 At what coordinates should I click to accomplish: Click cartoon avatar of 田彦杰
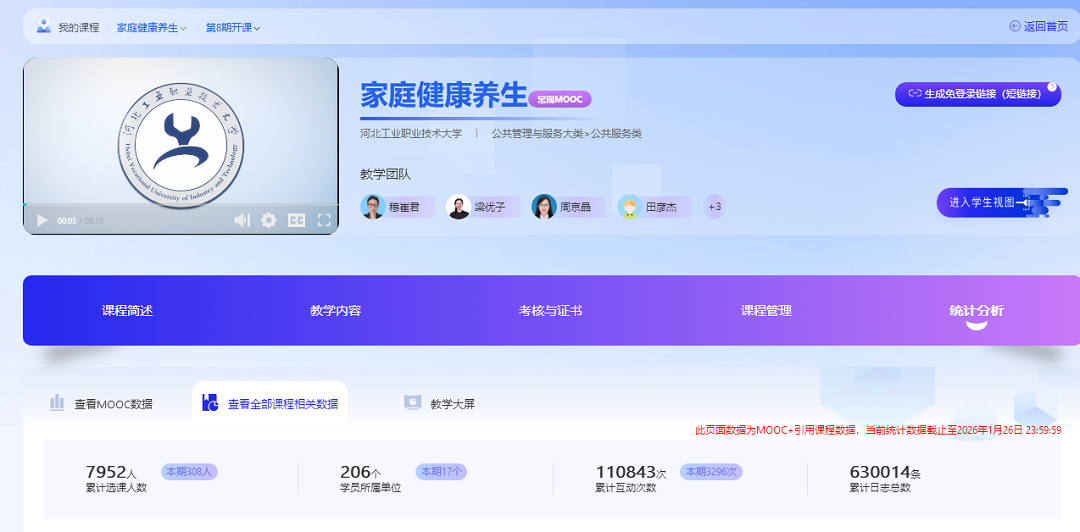(x=629, y=207)
